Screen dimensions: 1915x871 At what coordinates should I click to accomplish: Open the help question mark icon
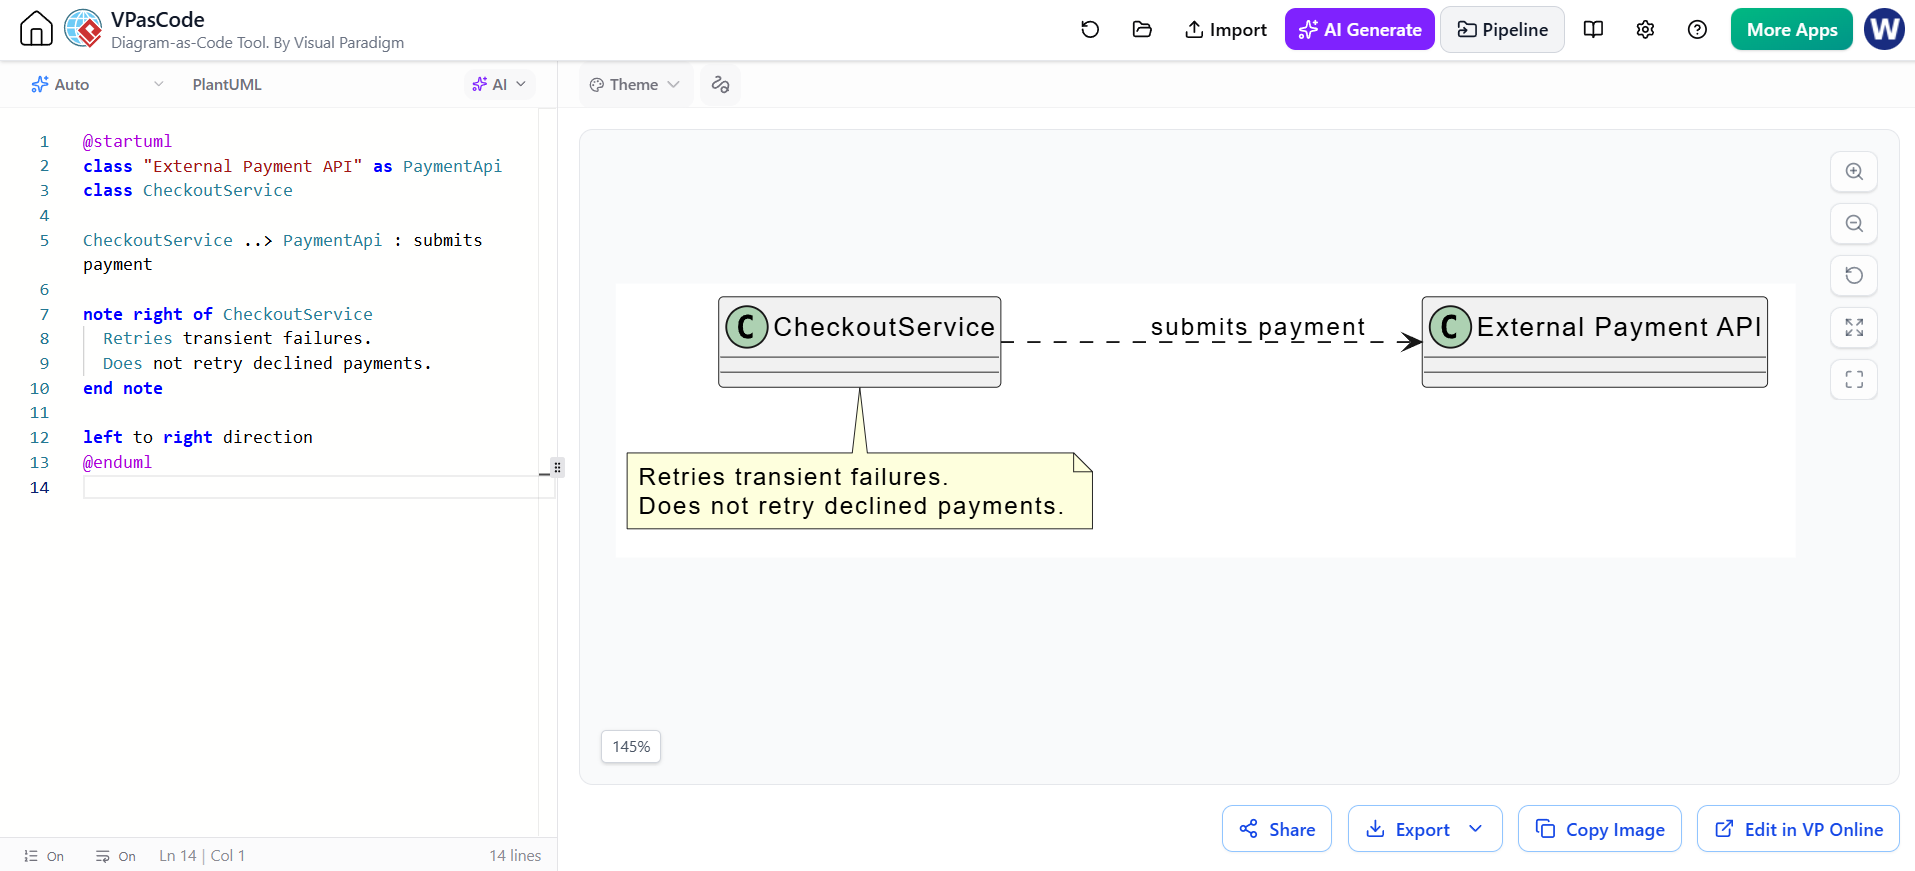click(x=1697, y=29)
